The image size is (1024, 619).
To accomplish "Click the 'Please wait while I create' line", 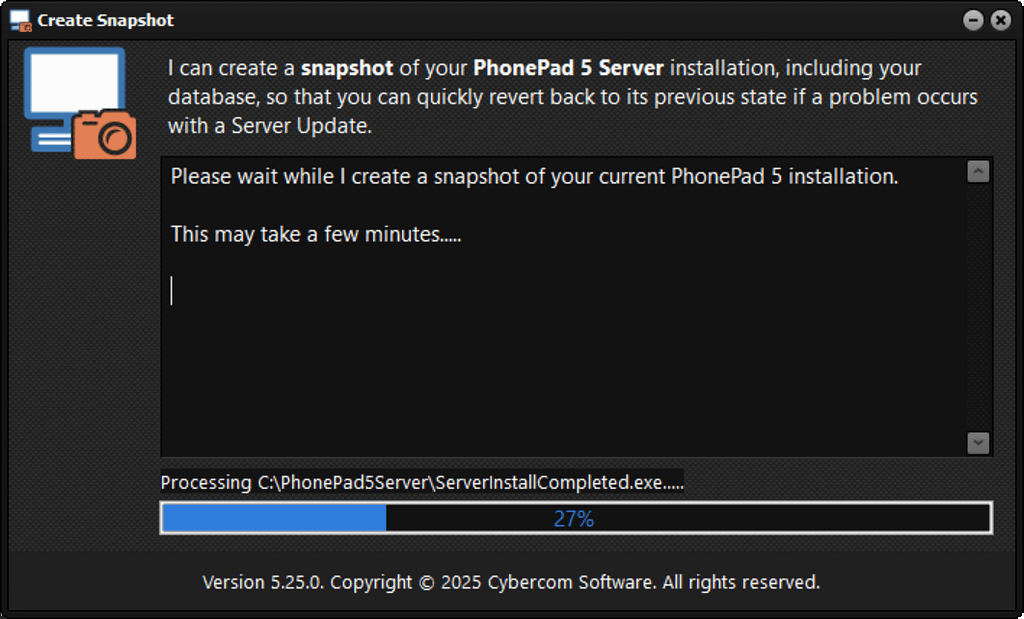I will click(534, 176).
